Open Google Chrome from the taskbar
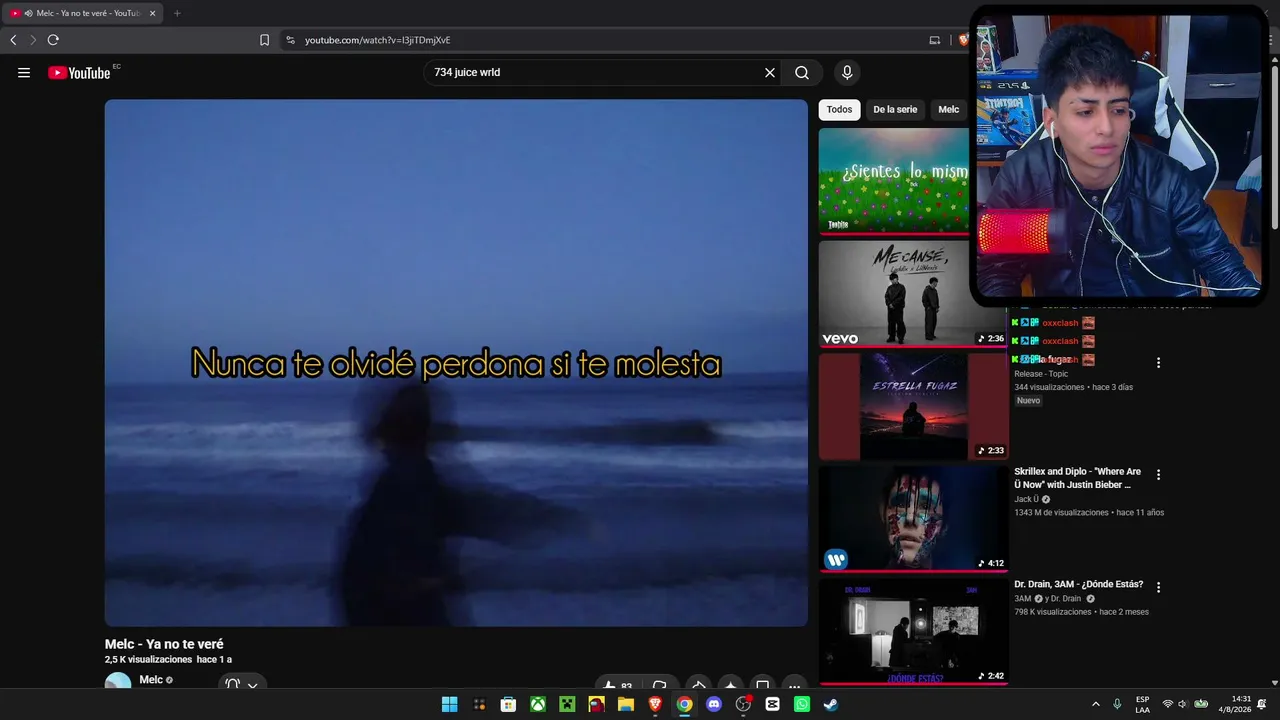This screenshot has height=720, width=1280. 684,704
